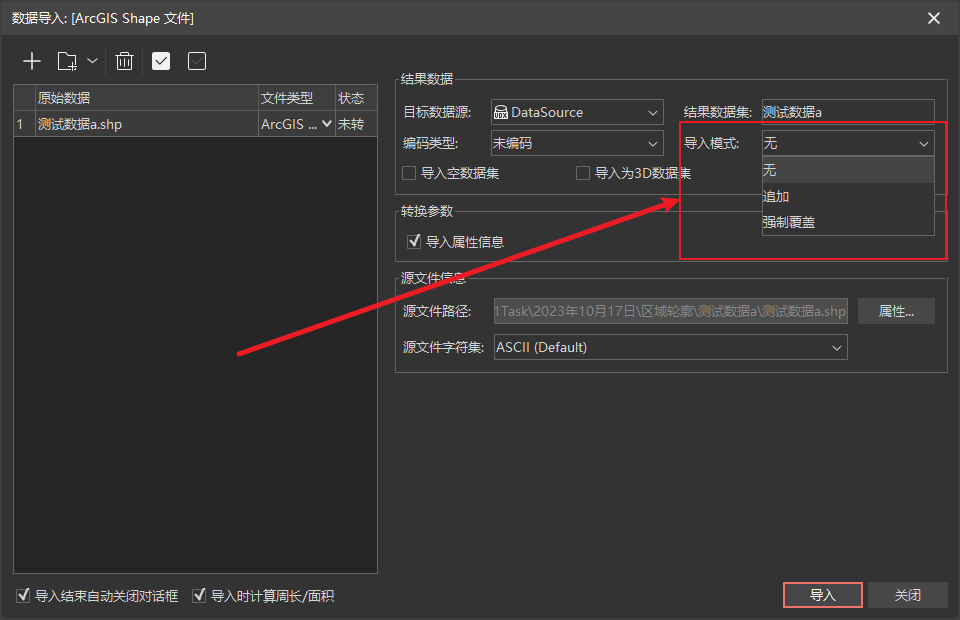Uncheck the 导入属性信息 checkbox
960x620 pixels.
[414, 242]
